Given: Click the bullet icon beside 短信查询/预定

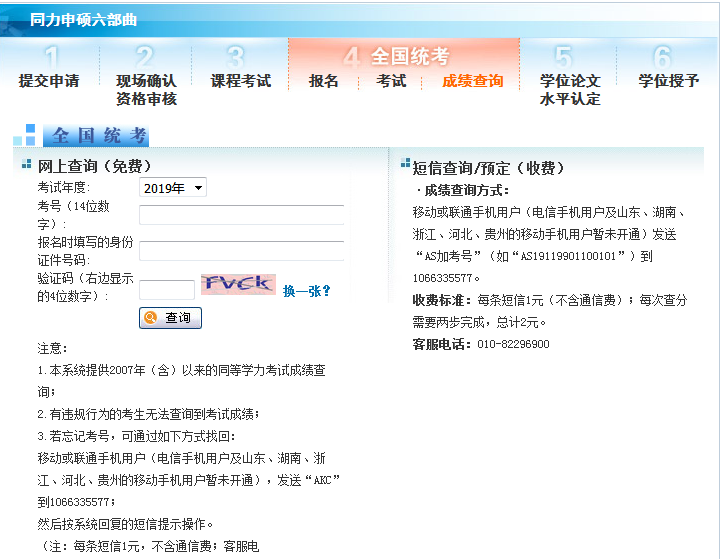Looking at the screenshot, I should pos(405,162).
